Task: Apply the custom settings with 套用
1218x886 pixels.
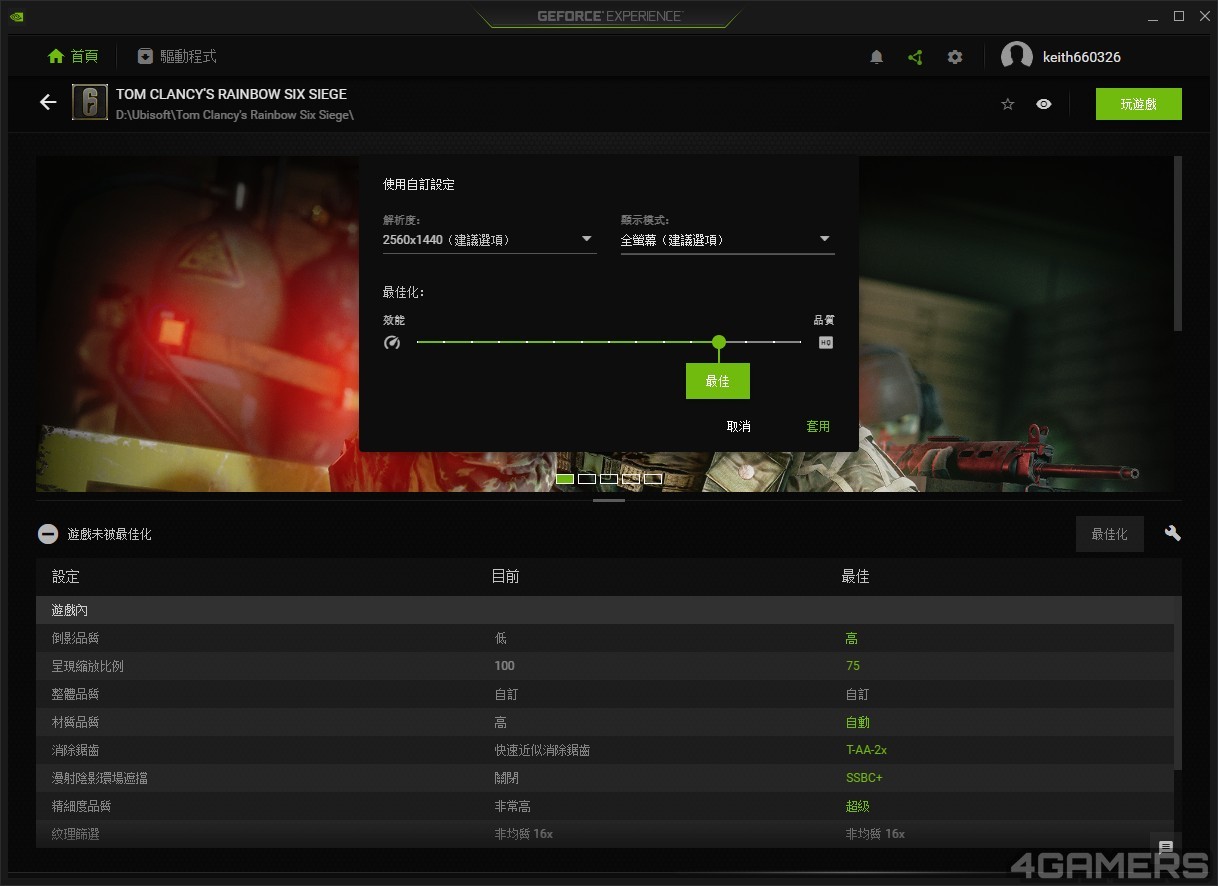Action: tap(818, 427)
